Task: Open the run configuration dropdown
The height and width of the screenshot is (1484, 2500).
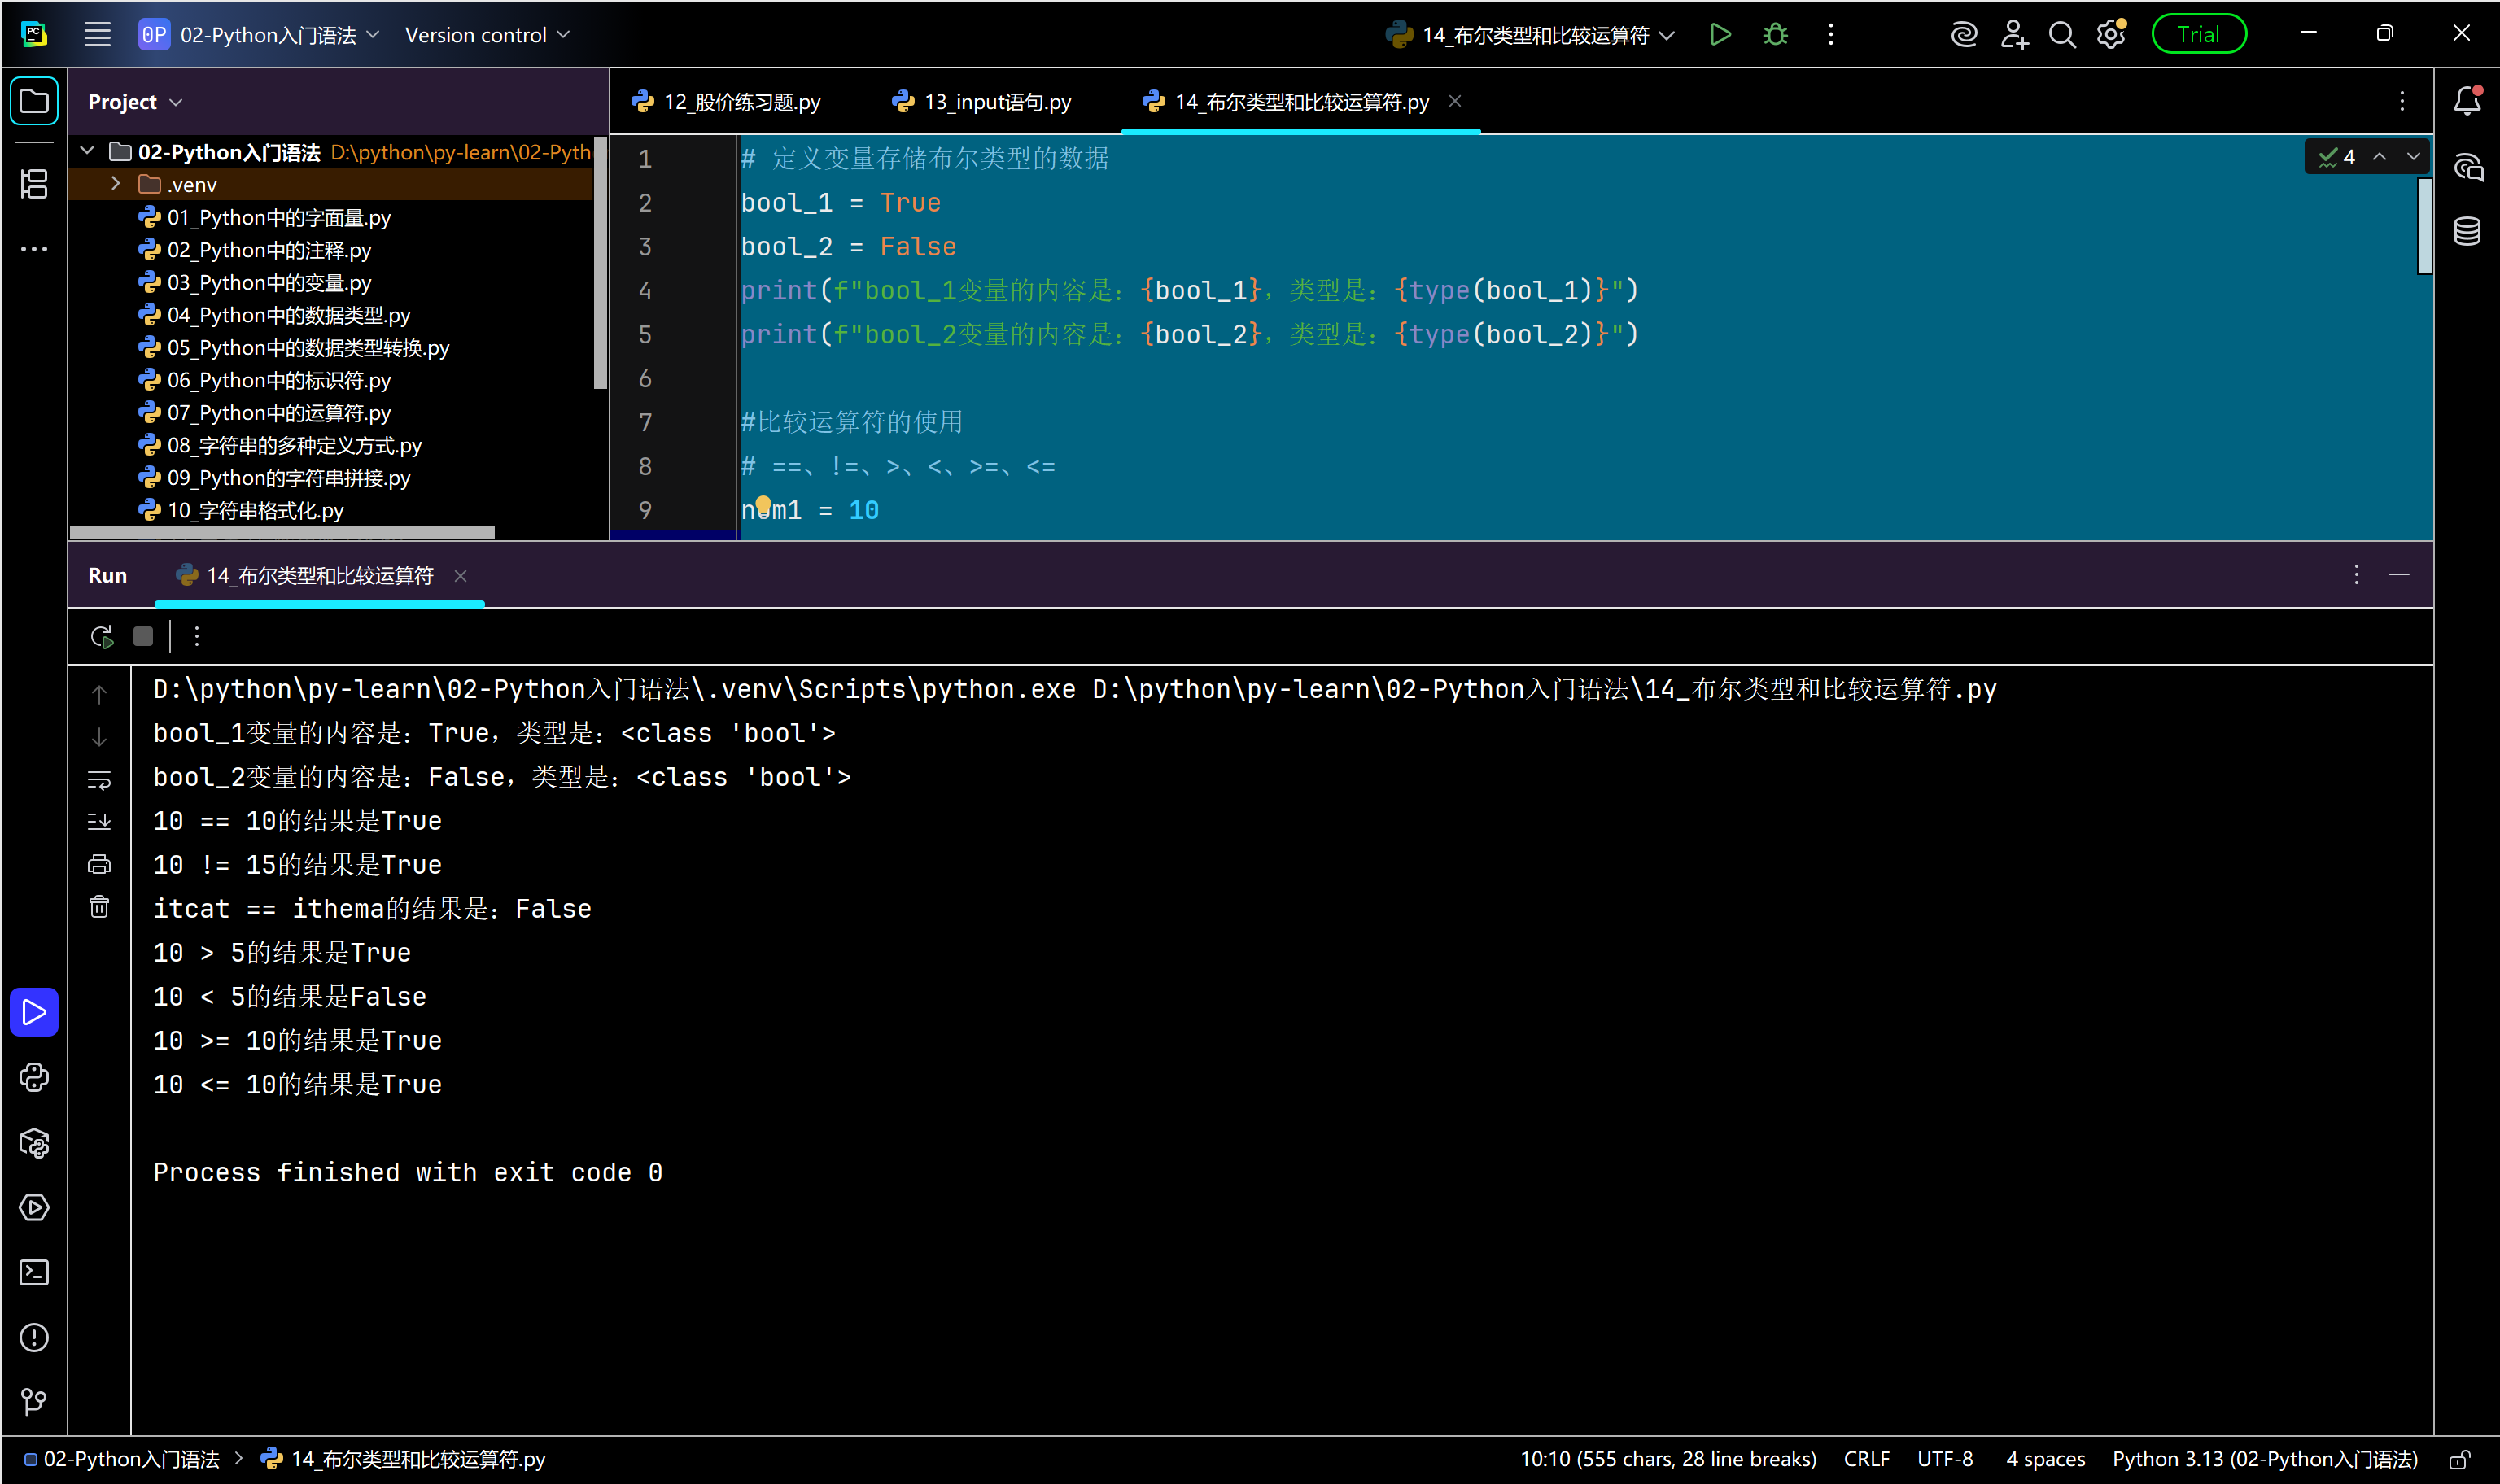Action: point(1531,35)
